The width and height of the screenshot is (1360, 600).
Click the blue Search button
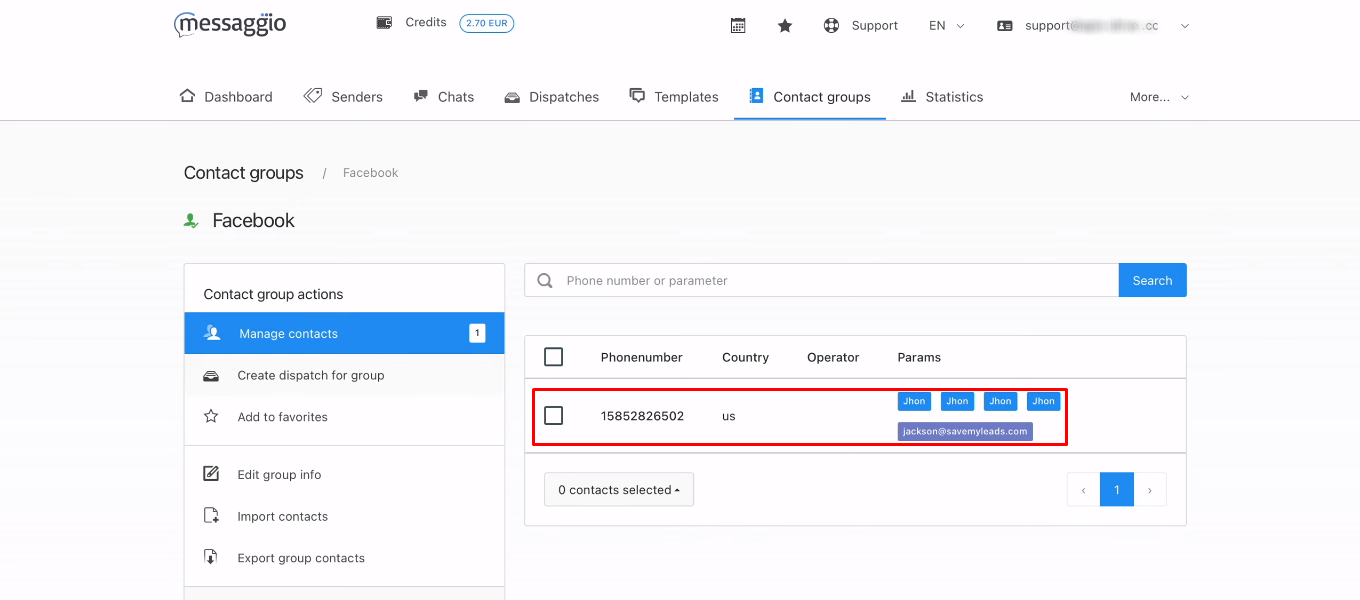tap(1152, 281)
